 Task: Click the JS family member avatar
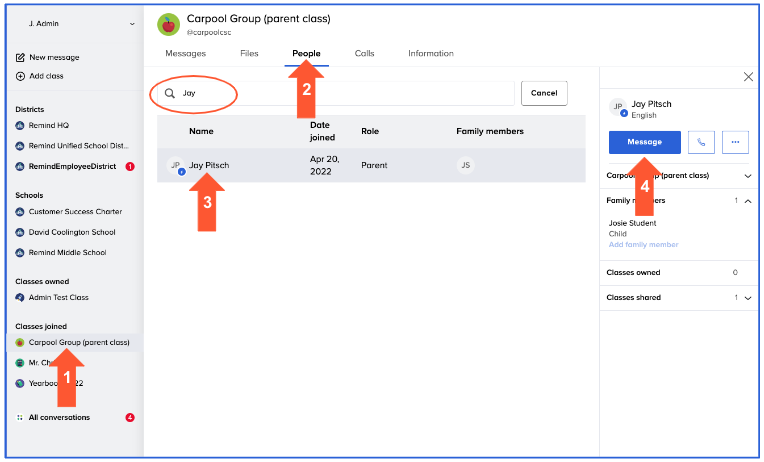pos(465,166)
